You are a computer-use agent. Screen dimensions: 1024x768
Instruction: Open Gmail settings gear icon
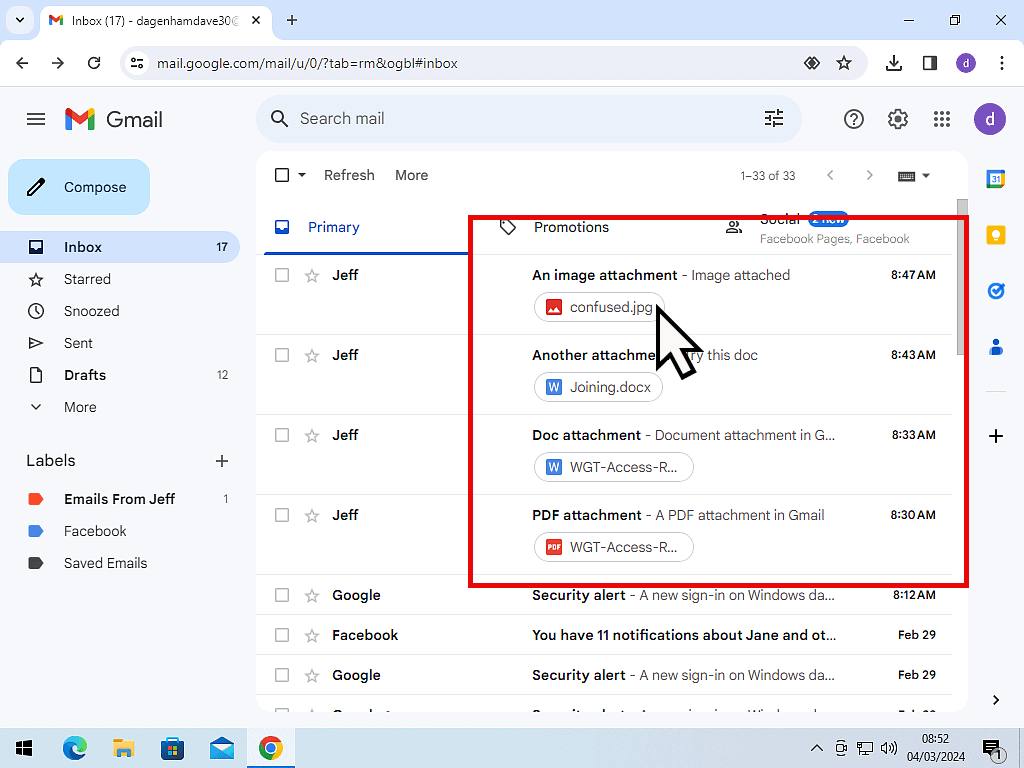pos(897,119)
